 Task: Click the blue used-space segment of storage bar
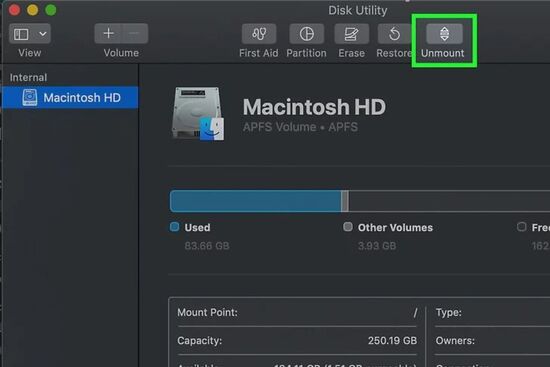coord(255,201)
